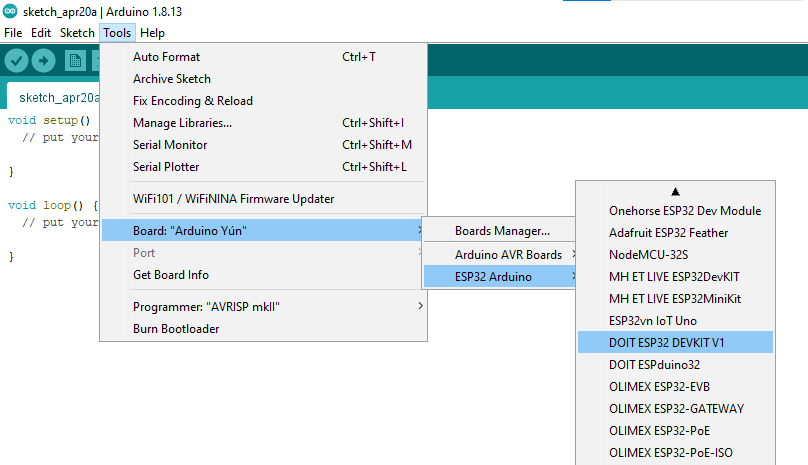
Task: Expand Arduino AVR Boards submenu
Action: click(499, 255)
